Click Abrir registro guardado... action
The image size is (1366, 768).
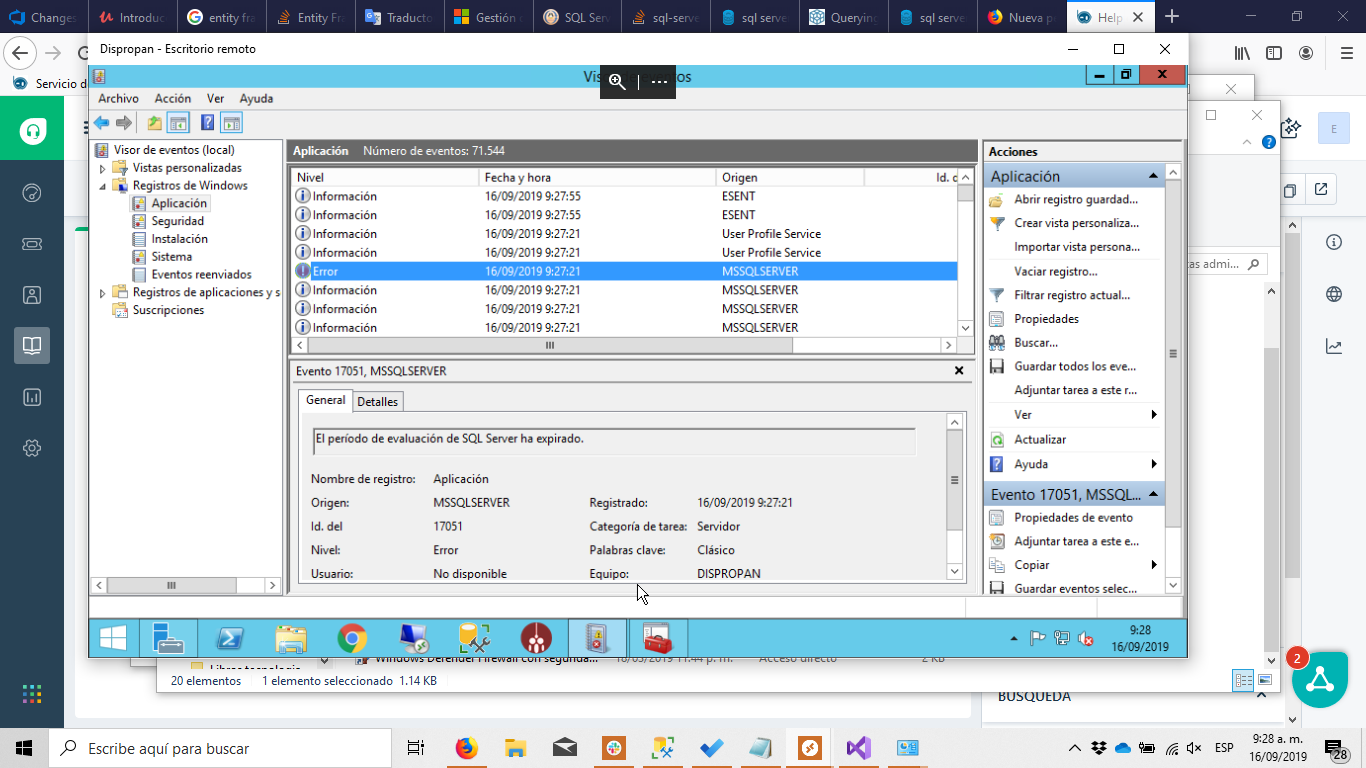(1076, 200)
